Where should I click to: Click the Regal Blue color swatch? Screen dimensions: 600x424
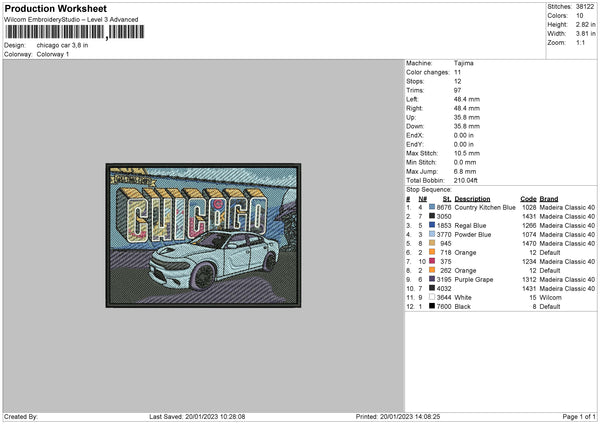point(432,225)
